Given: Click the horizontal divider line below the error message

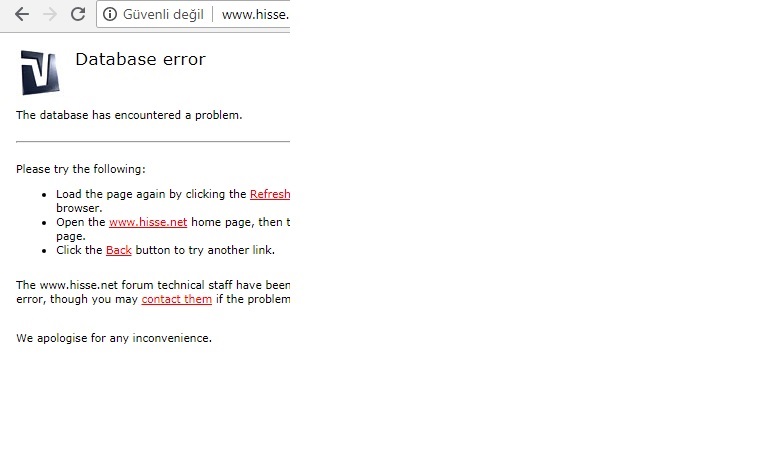Looking at the screenshot, I should coord(152,142).
